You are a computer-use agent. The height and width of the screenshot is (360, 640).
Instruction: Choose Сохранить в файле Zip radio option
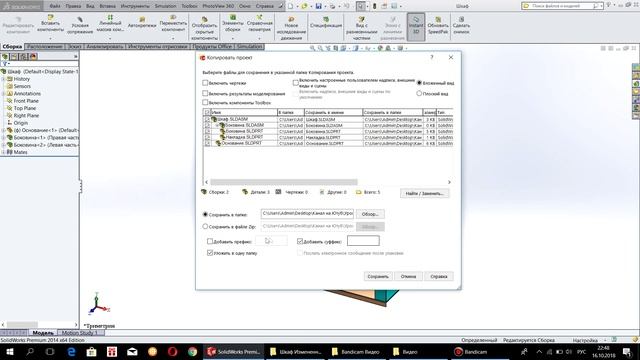pos(205,226)
